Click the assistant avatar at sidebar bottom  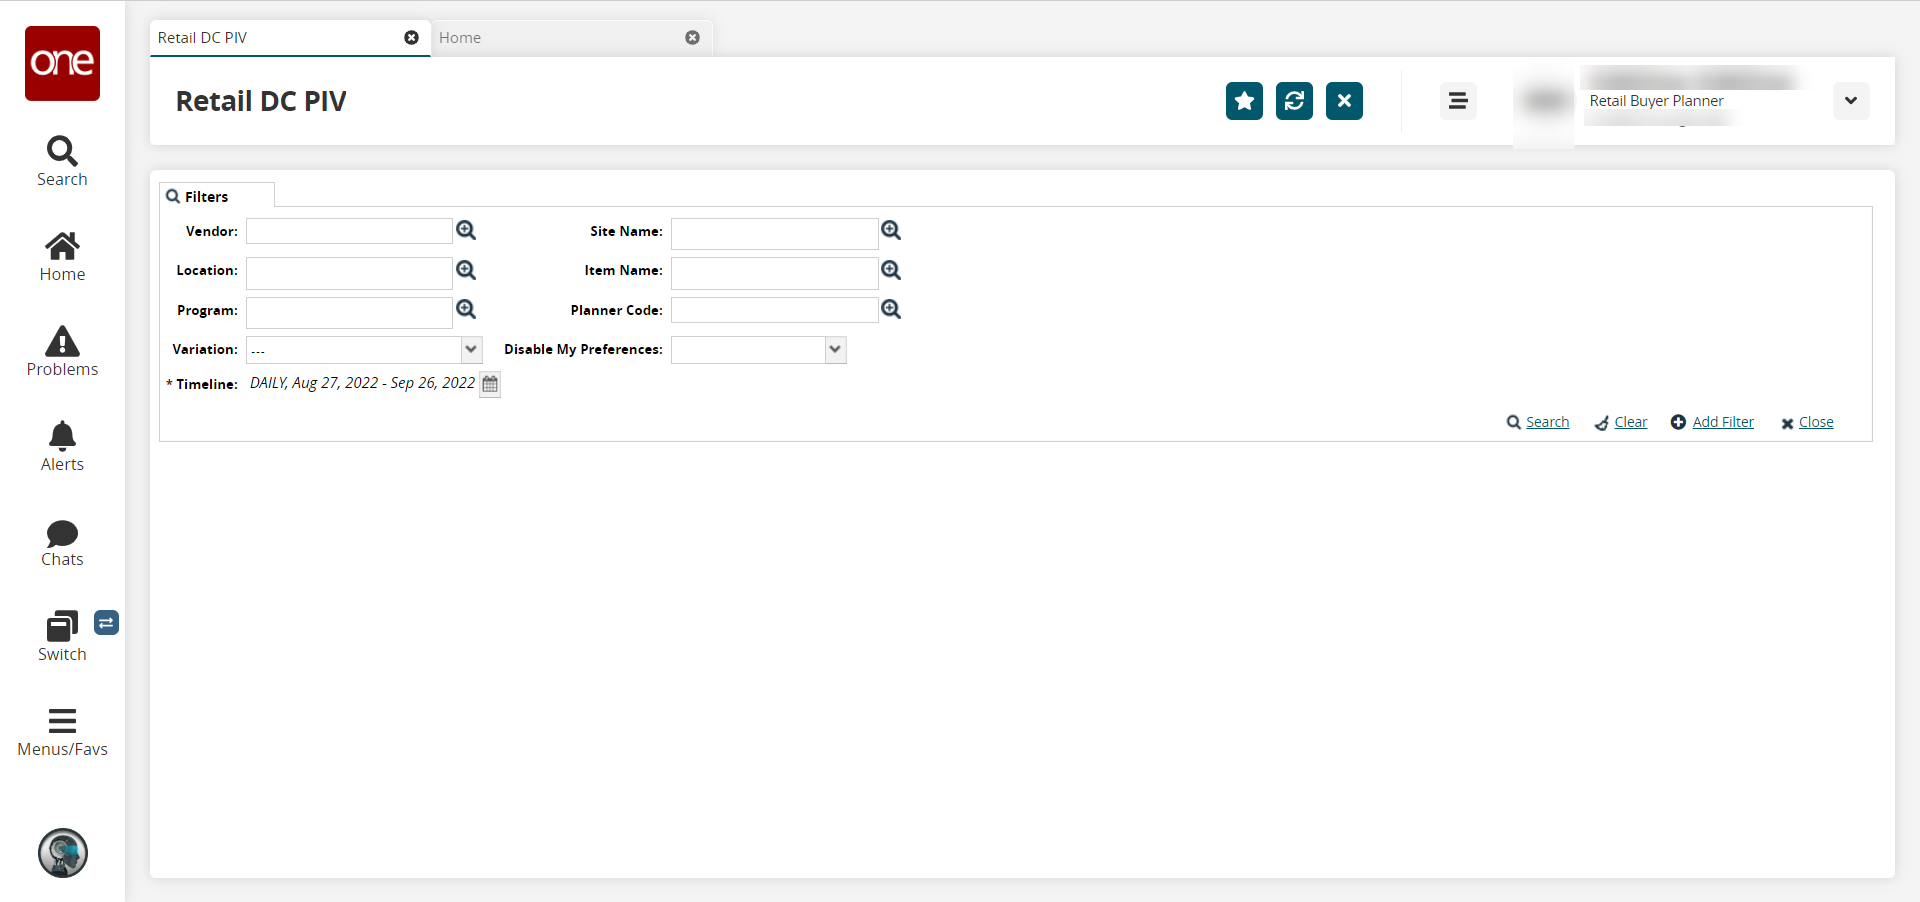point(63,853)
